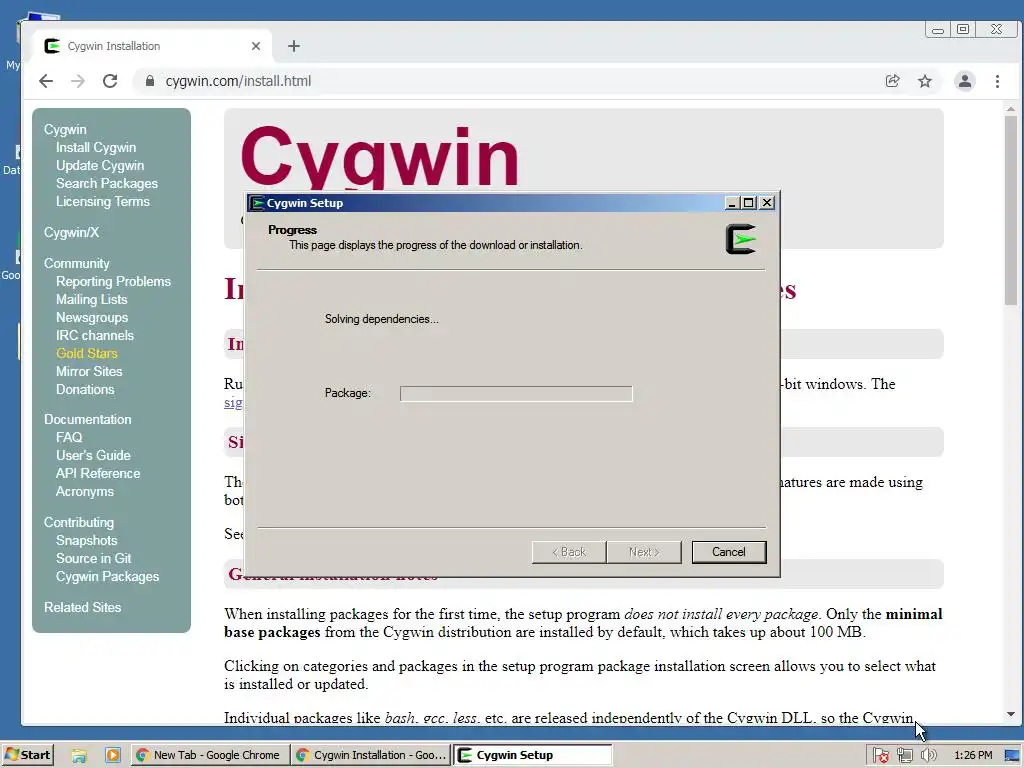Screen dimensions: 1024x768
Task: Select the Cygwin Installation browser tab
Action: 151,46
